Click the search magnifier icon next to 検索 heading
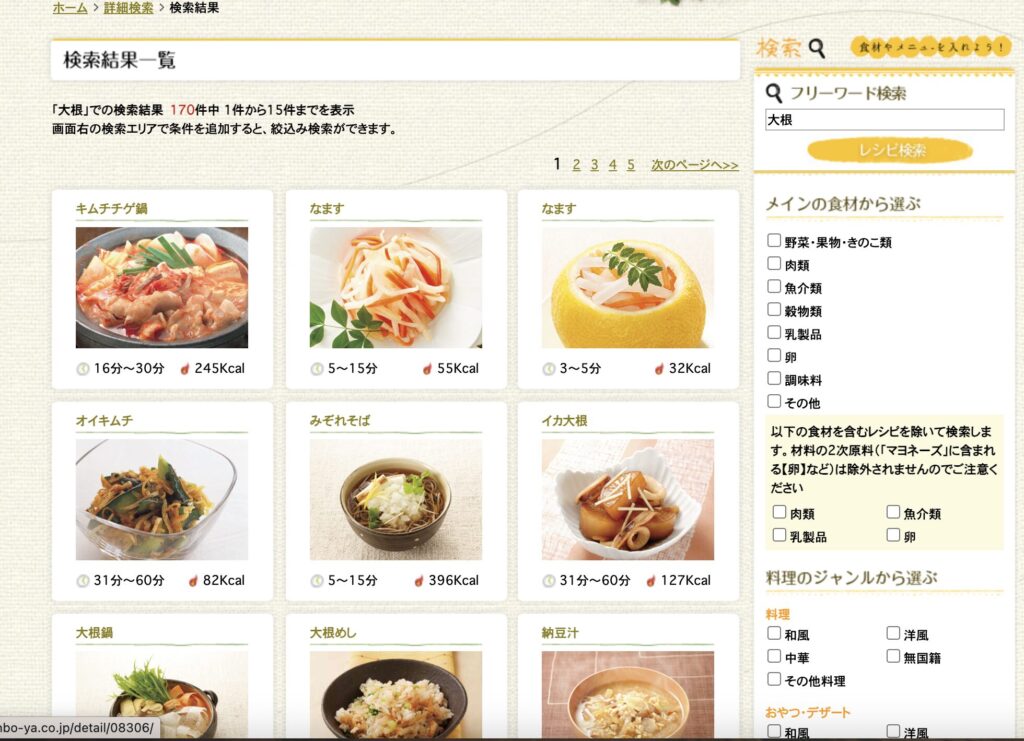1024x741 pixels. pyautogui.click(x=817, y=48)
